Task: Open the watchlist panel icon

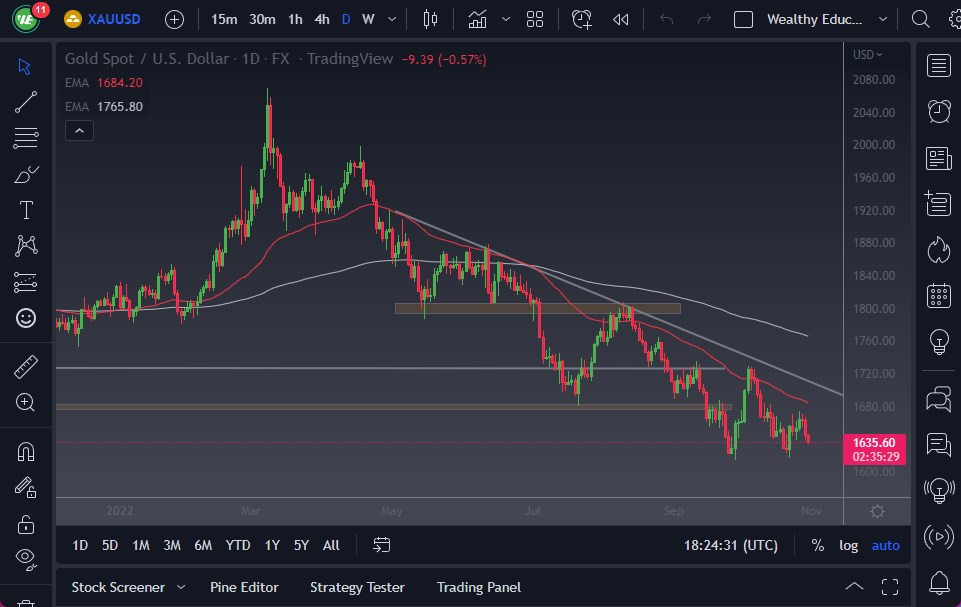Action: point(938,66)
